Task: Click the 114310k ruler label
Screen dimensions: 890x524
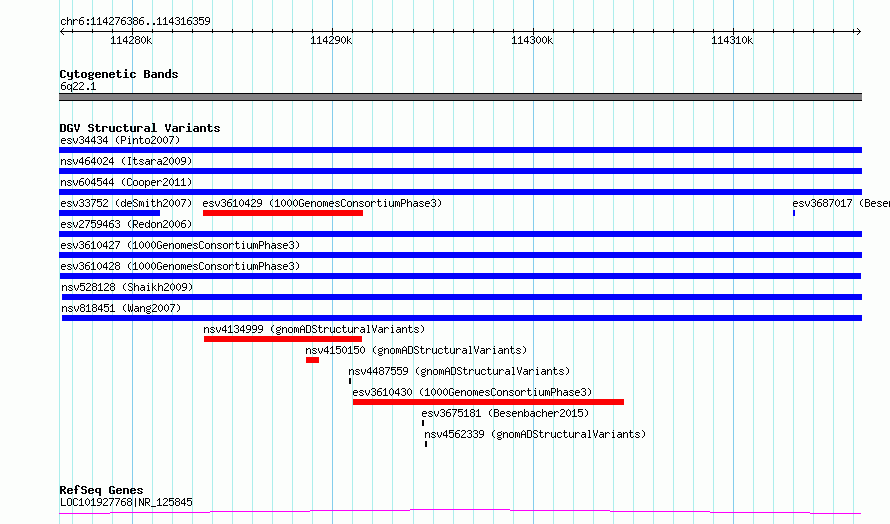Action: pos(732,40)
